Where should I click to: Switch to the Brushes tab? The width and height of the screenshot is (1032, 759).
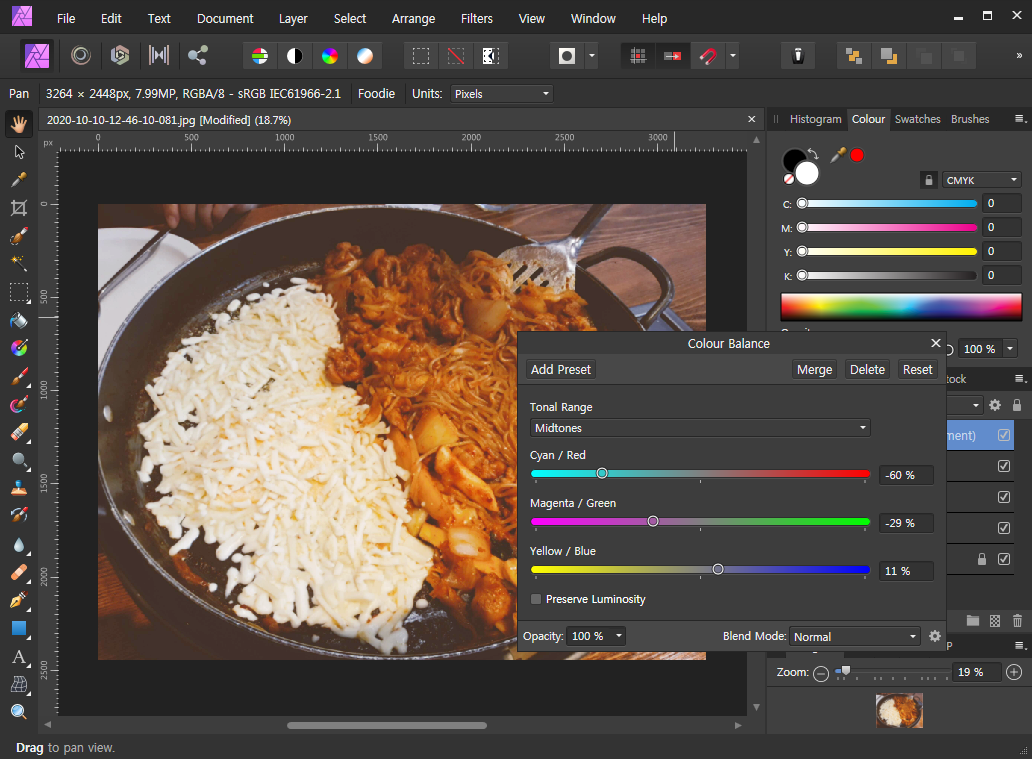click(969, 119)
